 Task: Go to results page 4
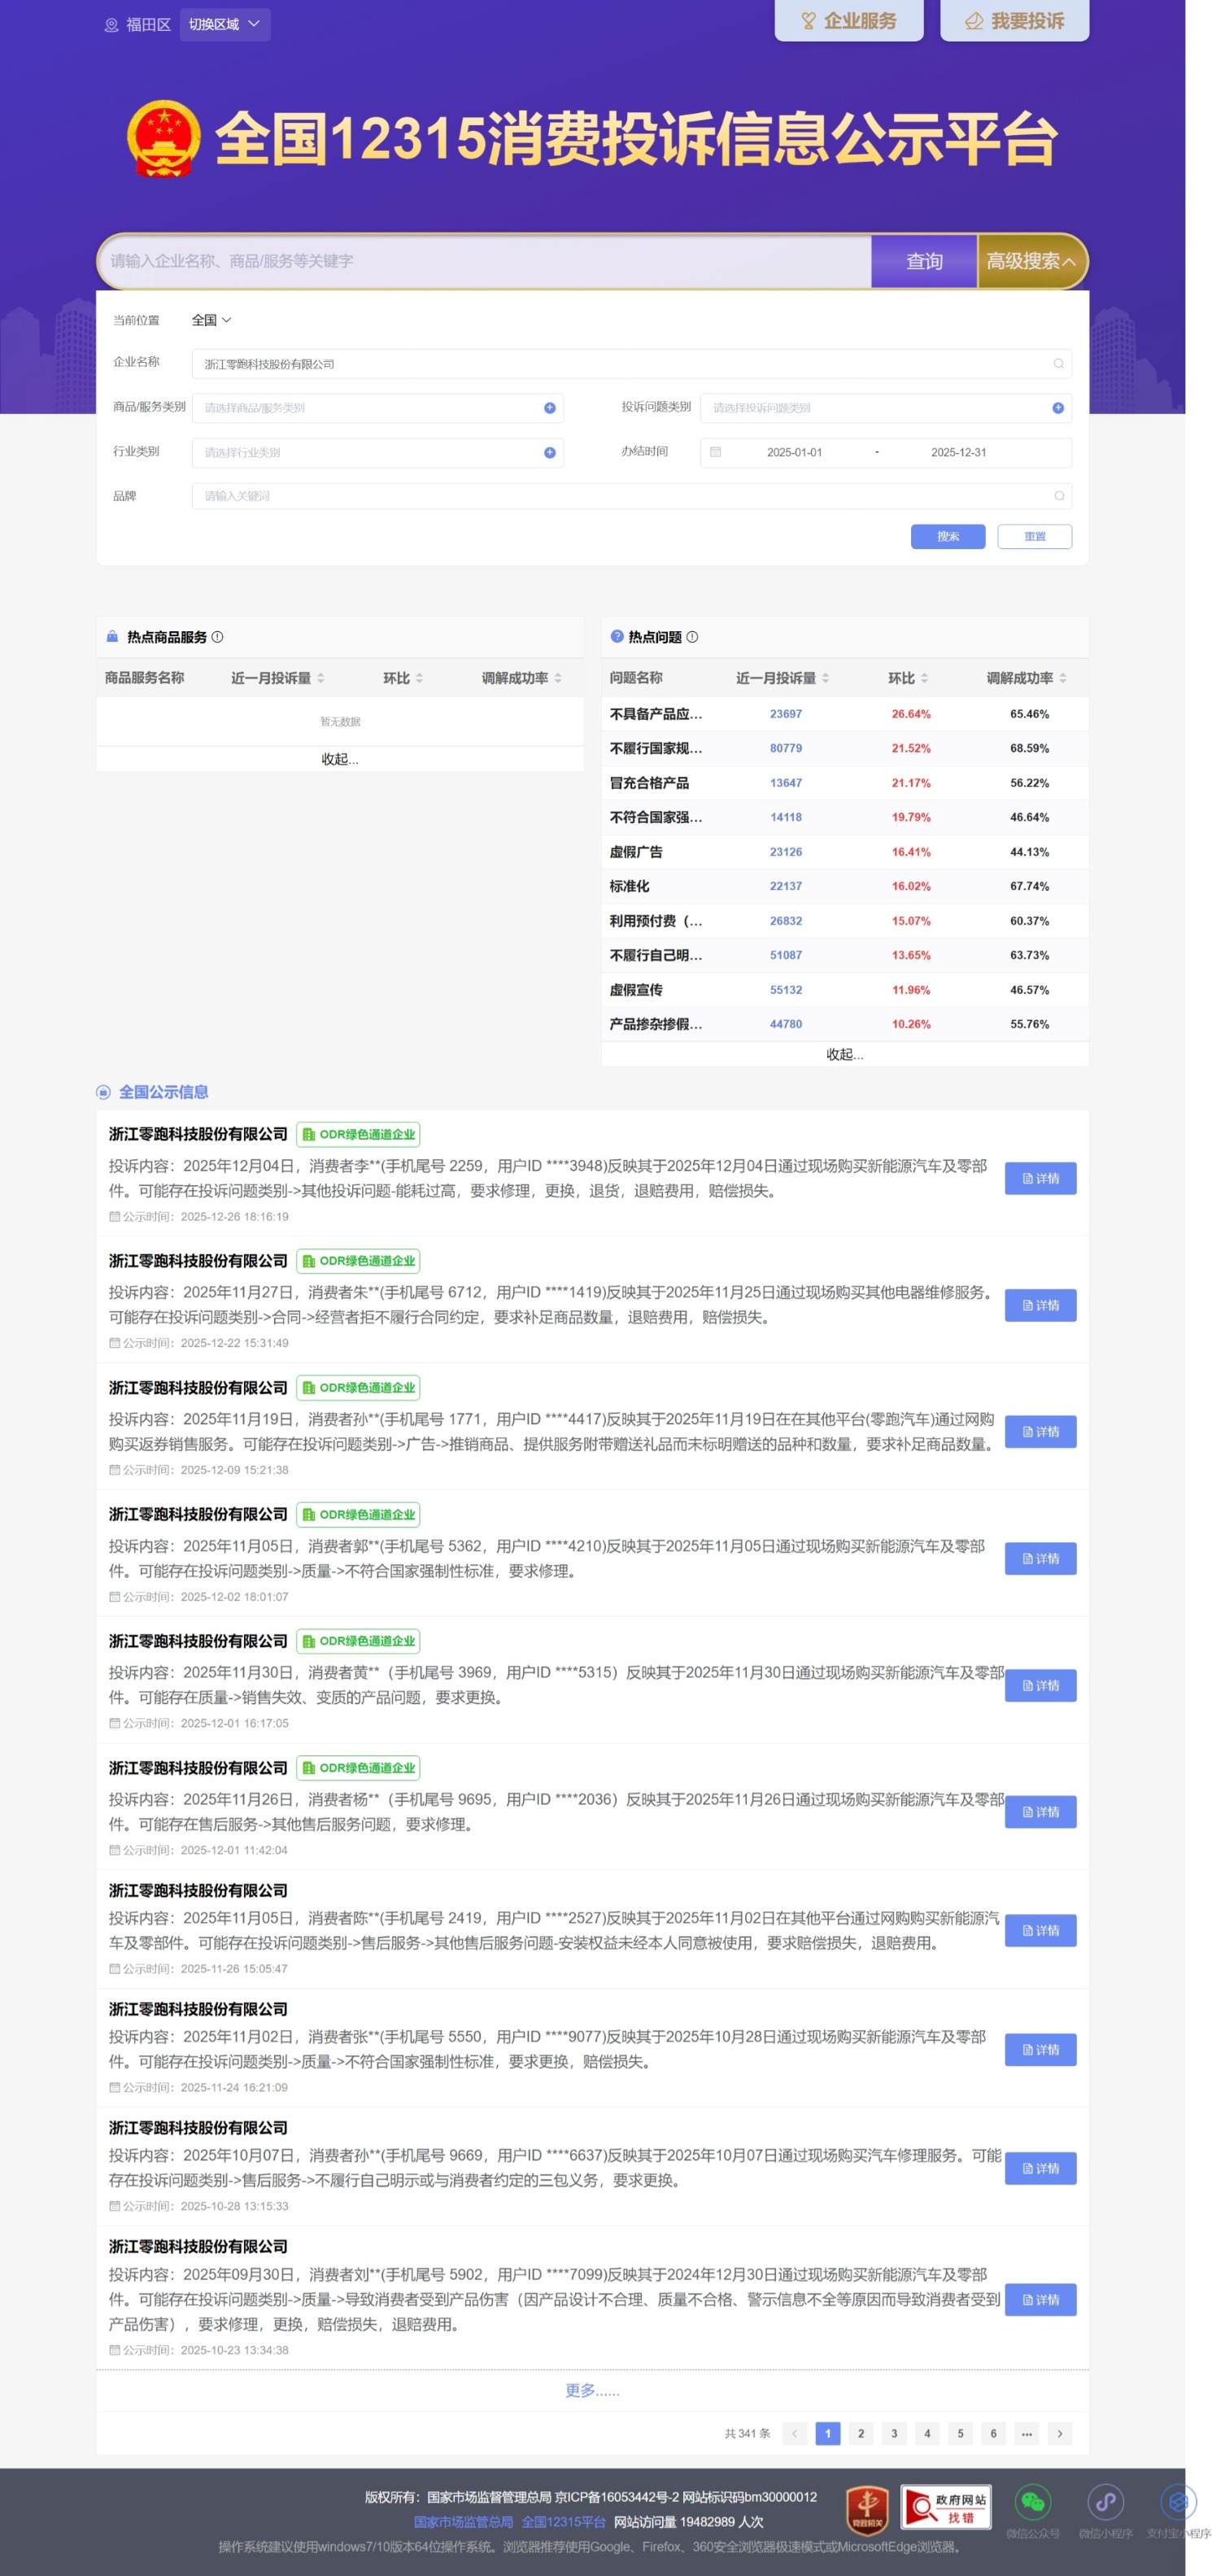(x=927, y=2433)
